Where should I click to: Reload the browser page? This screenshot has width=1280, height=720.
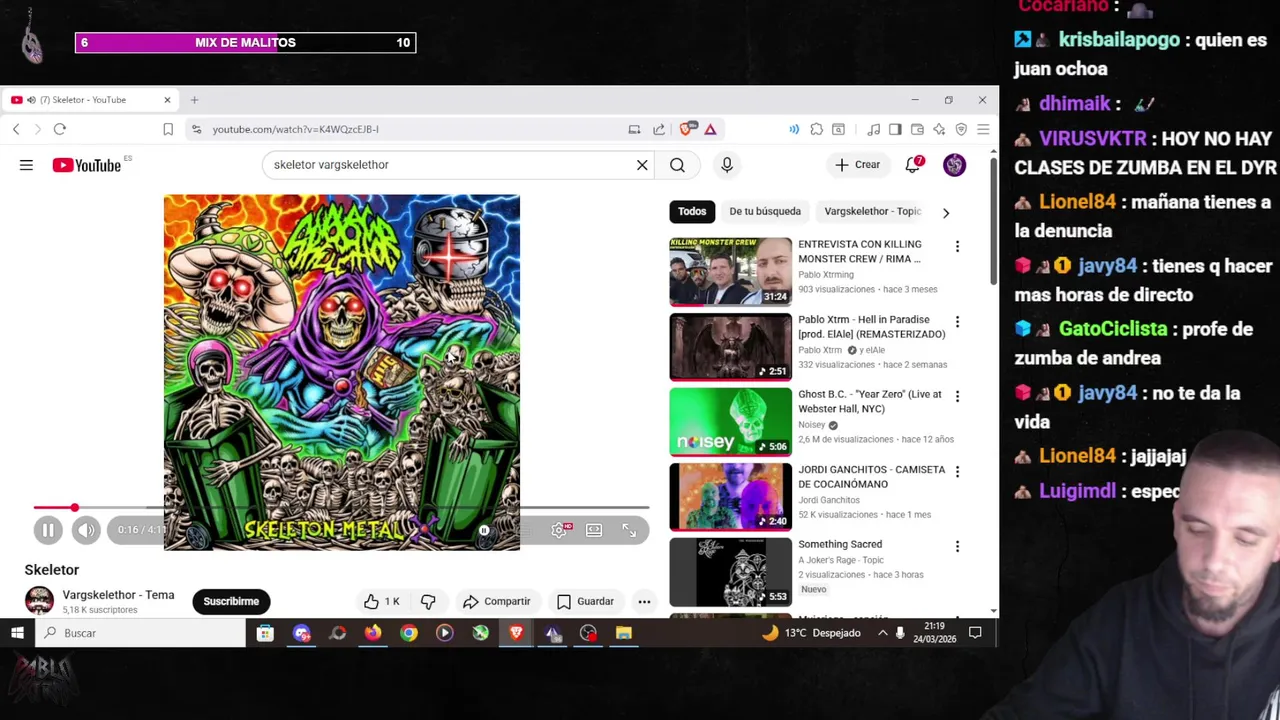[60, 129]
